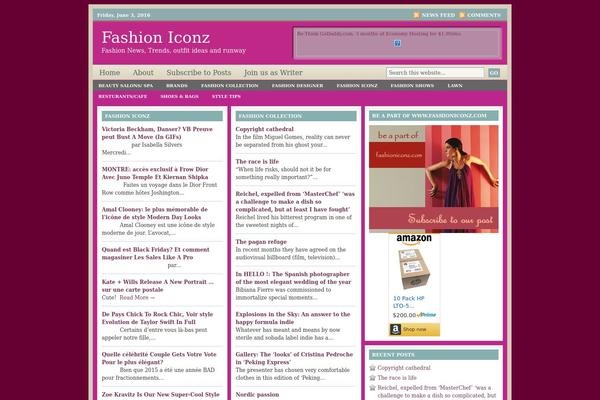Open Amal Clooney memorable looks article
600x400 pixels.
155,213
